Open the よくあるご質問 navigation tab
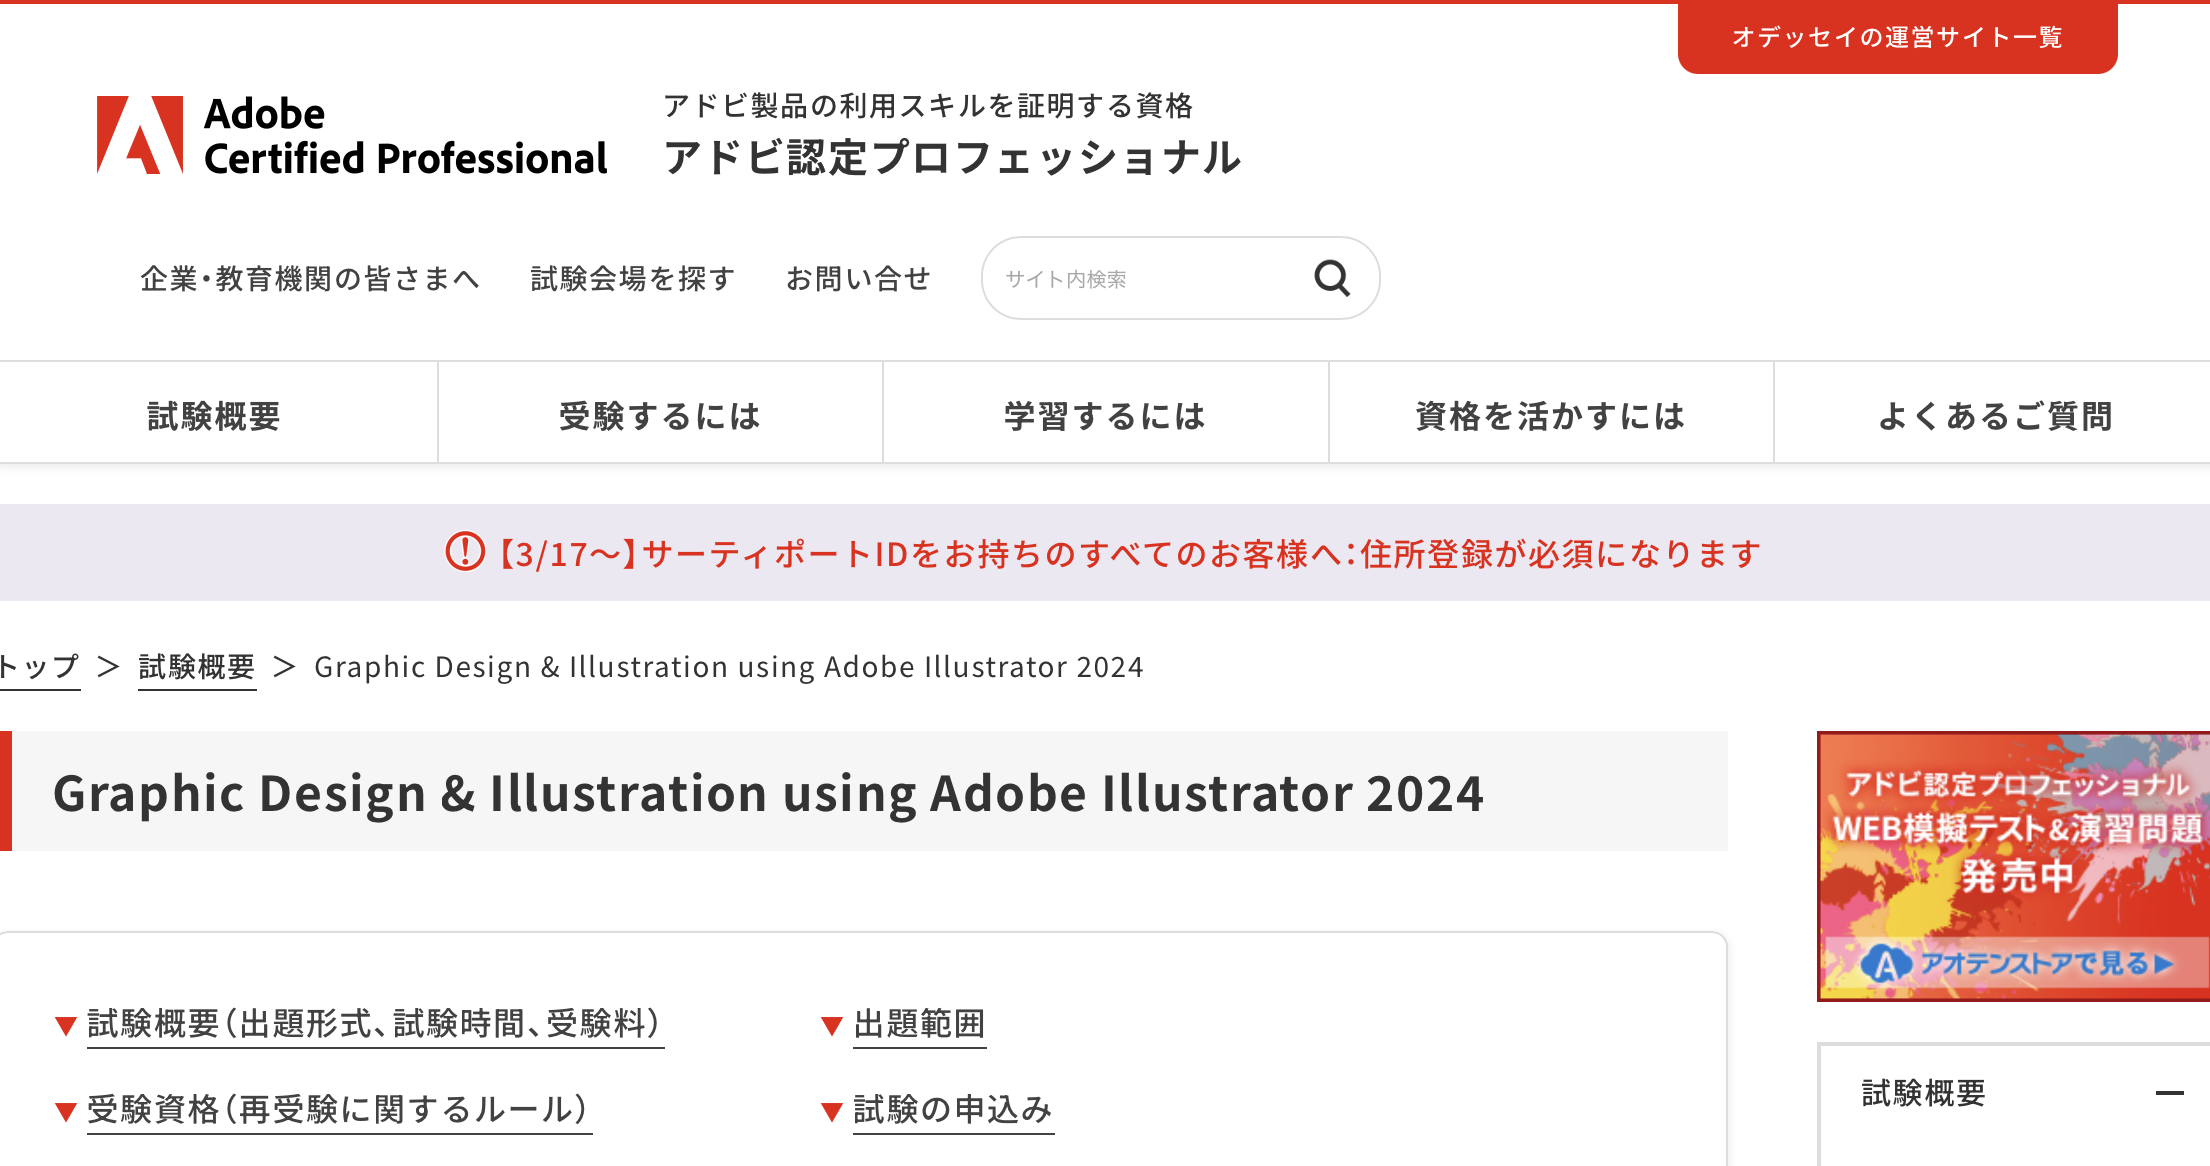Viewport: 2210px width, 1166px height. [1995, 416]
